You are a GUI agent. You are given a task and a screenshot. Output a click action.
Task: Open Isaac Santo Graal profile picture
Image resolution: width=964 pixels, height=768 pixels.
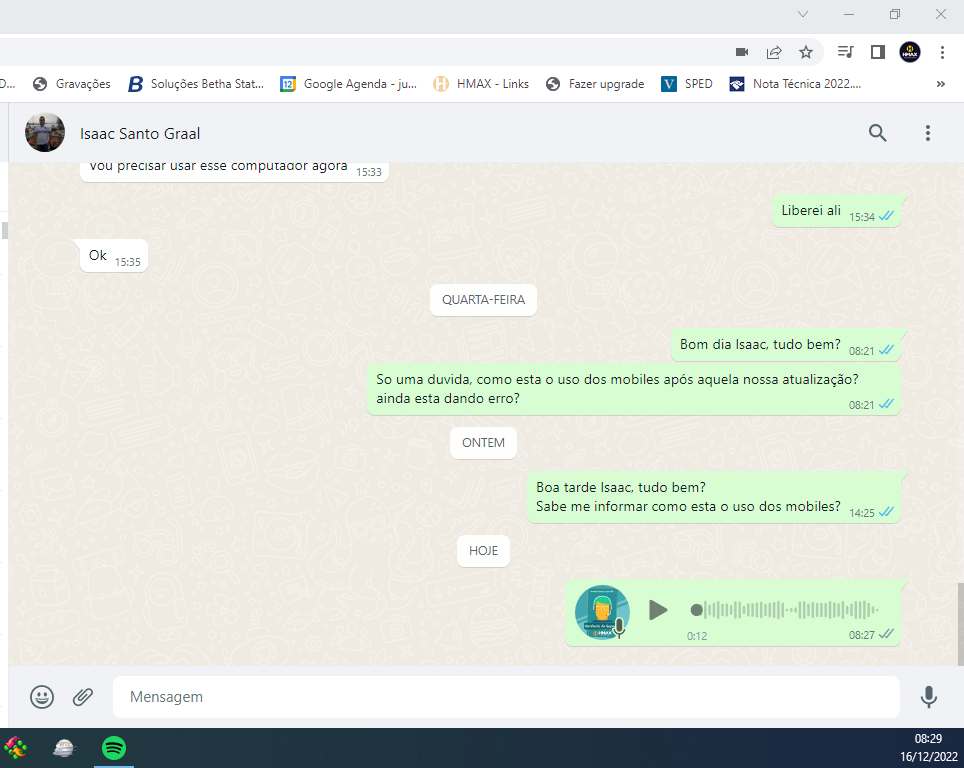pyautogui.click(x=45, y=133)
